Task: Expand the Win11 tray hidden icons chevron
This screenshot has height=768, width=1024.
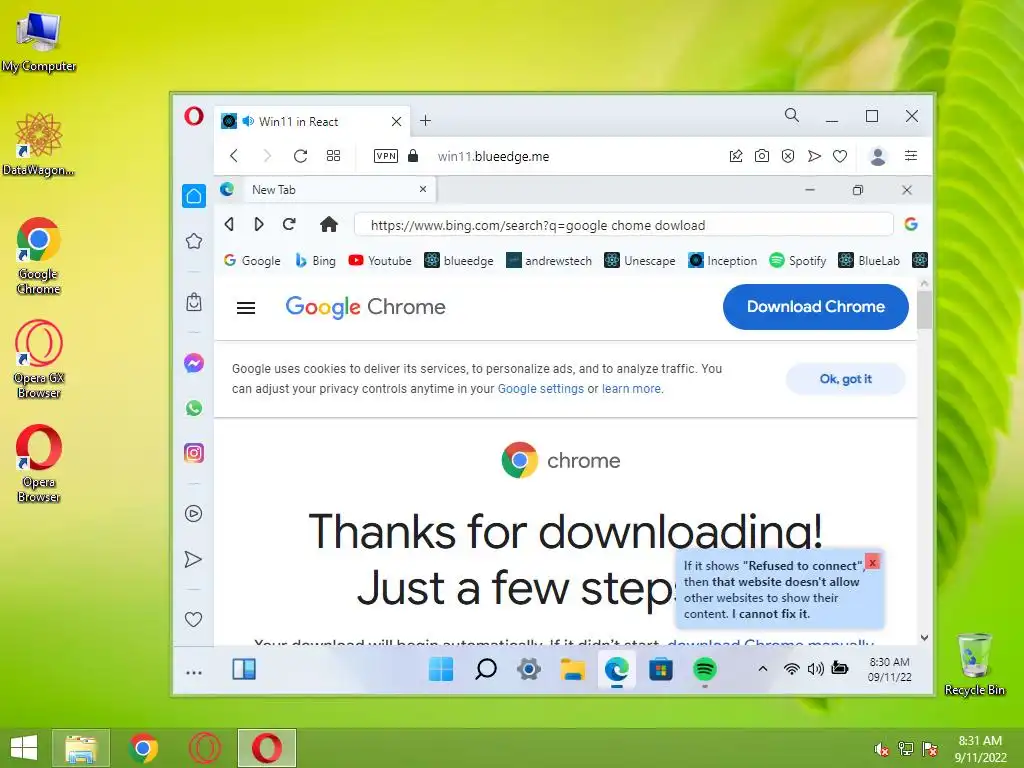Action: pos(762,669)
